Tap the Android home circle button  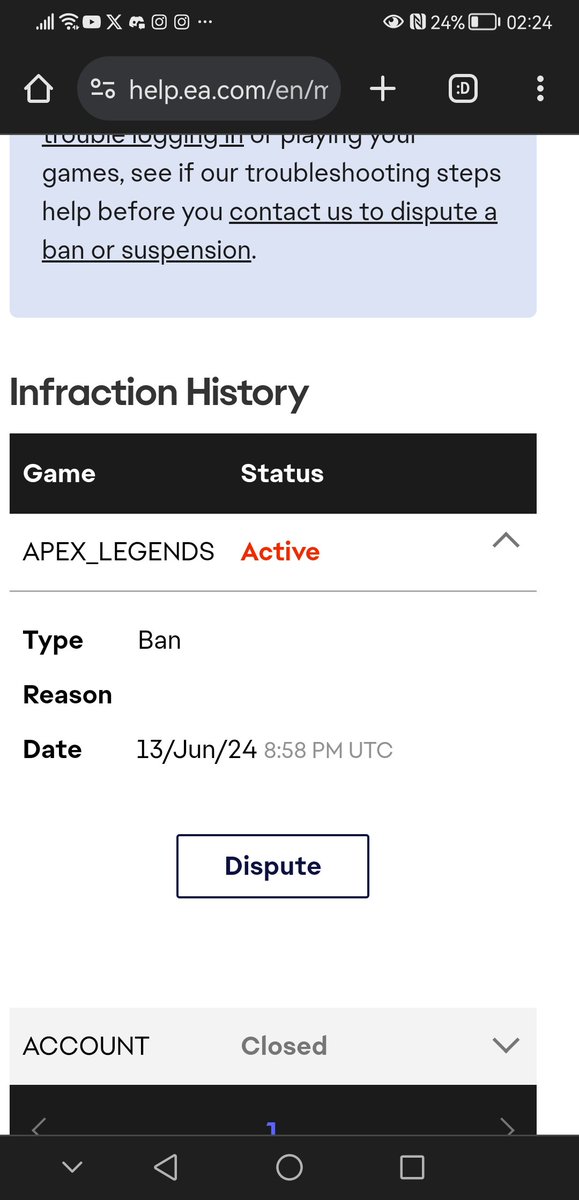[x=289, y=1166]
